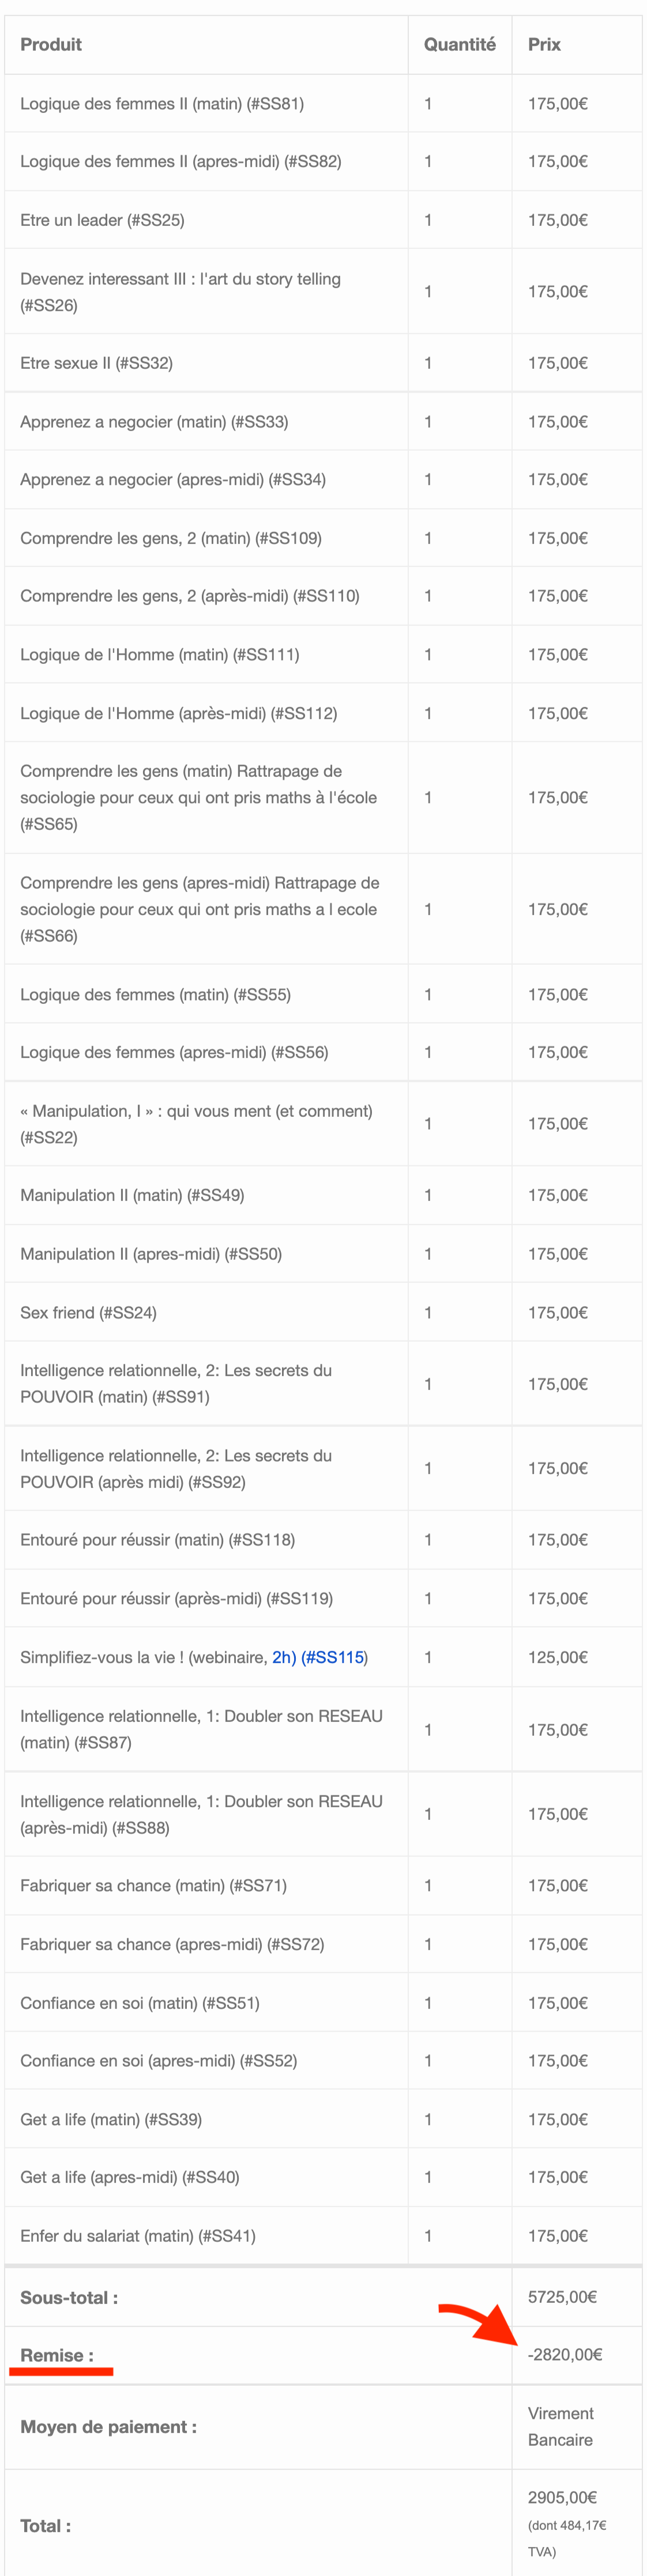This screenshot has height=2576, width=647.
Task: Click the Quantité column header
Action: 459,44
